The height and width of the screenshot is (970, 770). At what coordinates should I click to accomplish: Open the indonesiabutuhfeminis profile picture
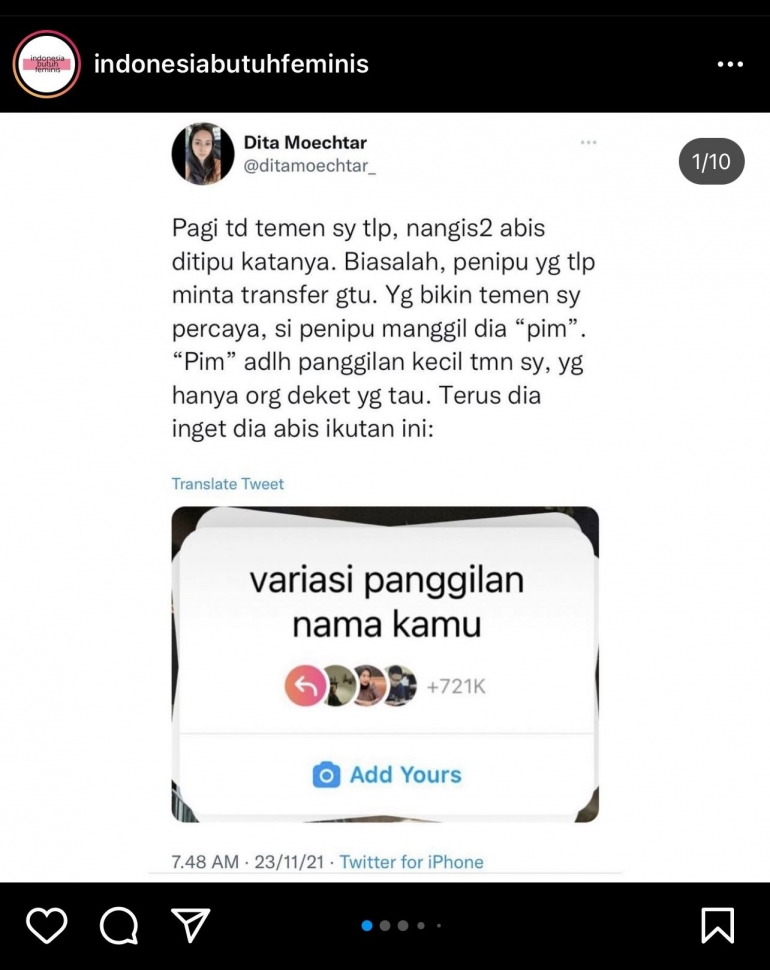[47, 64]
